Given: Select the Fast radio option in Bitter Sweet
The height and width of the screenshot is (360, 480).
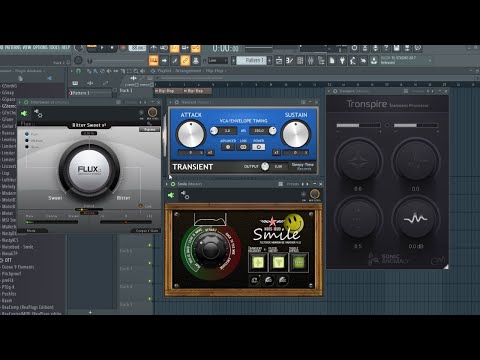Looking at the screenshot, I should pyautogui.click(x=27, y=134).
